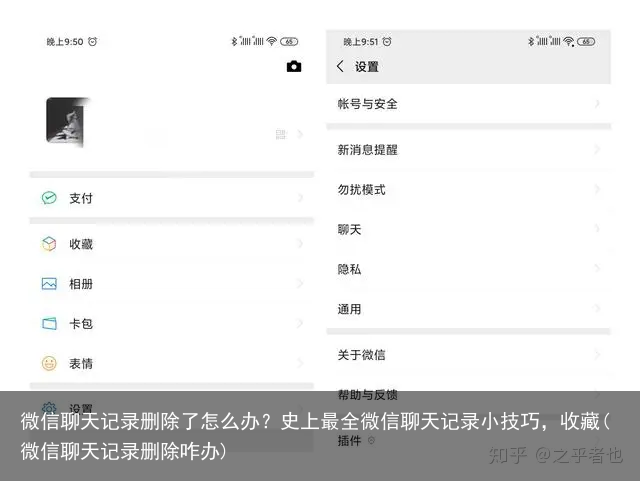Expand the 收藏 row chevron
The width and height of the screenshot is (640, 481).
tap(300, 244)
